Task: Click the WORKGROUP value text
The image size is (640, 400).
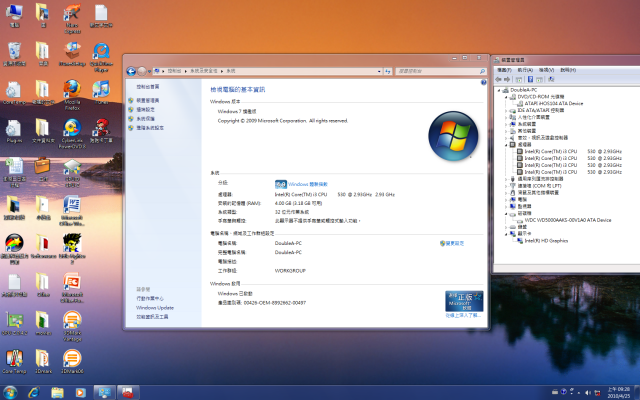Action: coord(290,271)
